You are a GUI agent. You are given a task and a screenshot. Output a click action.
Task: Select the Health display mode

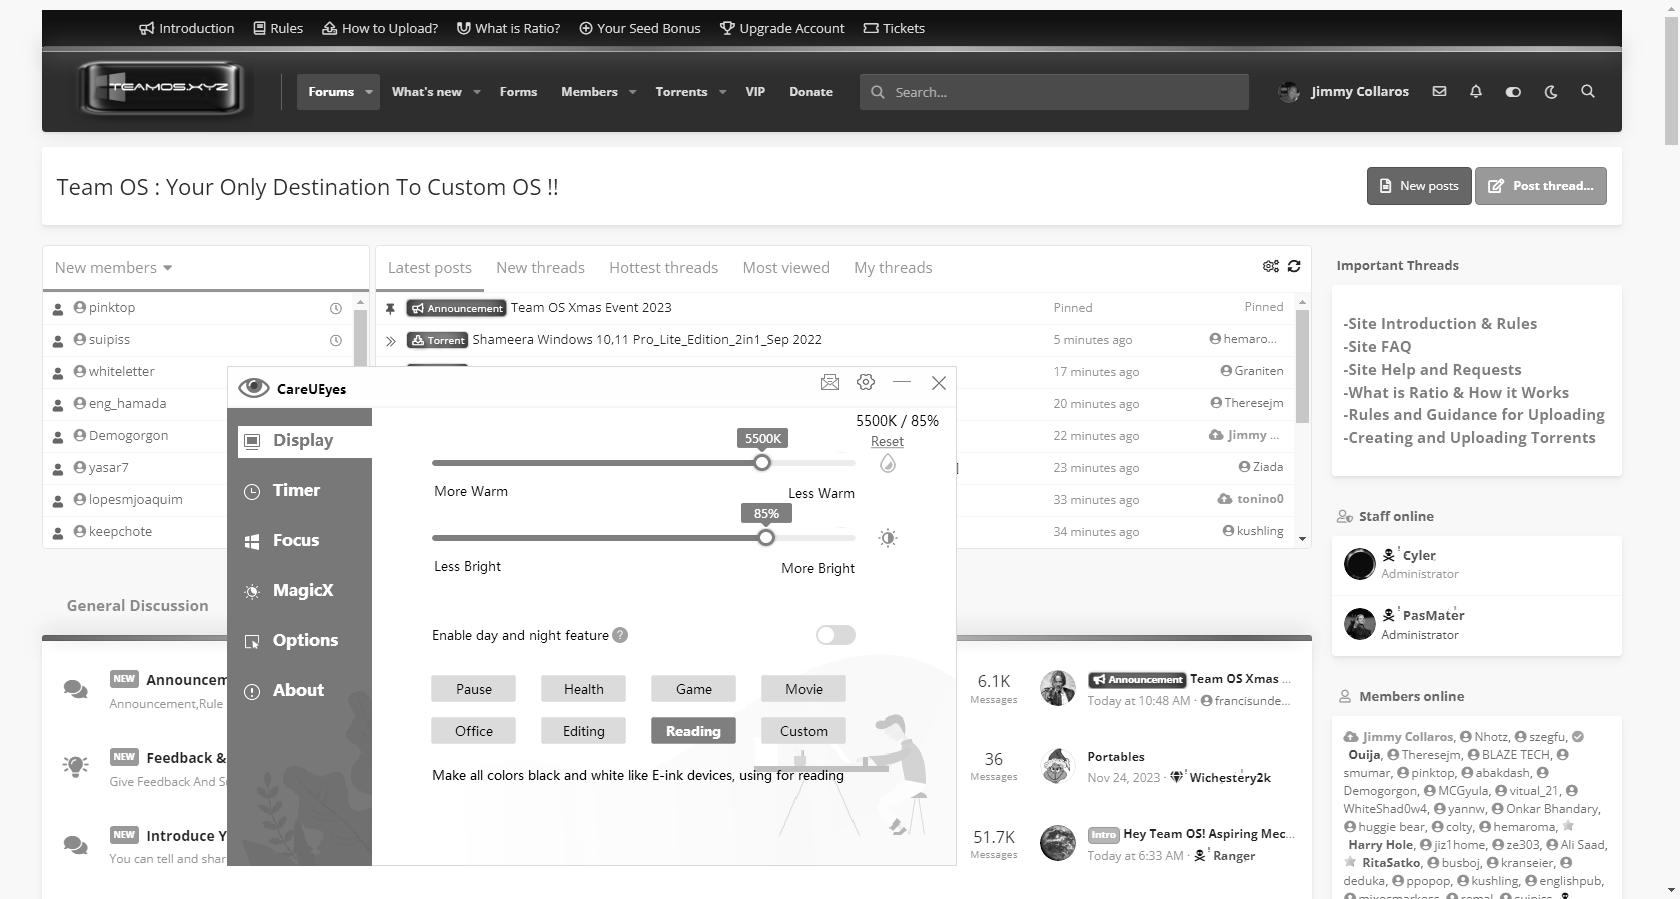[x=583, y=689]
